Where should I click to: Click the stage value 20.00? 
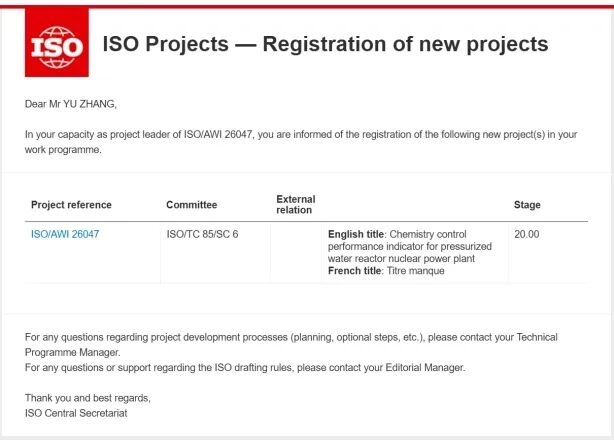pos(526,234)
